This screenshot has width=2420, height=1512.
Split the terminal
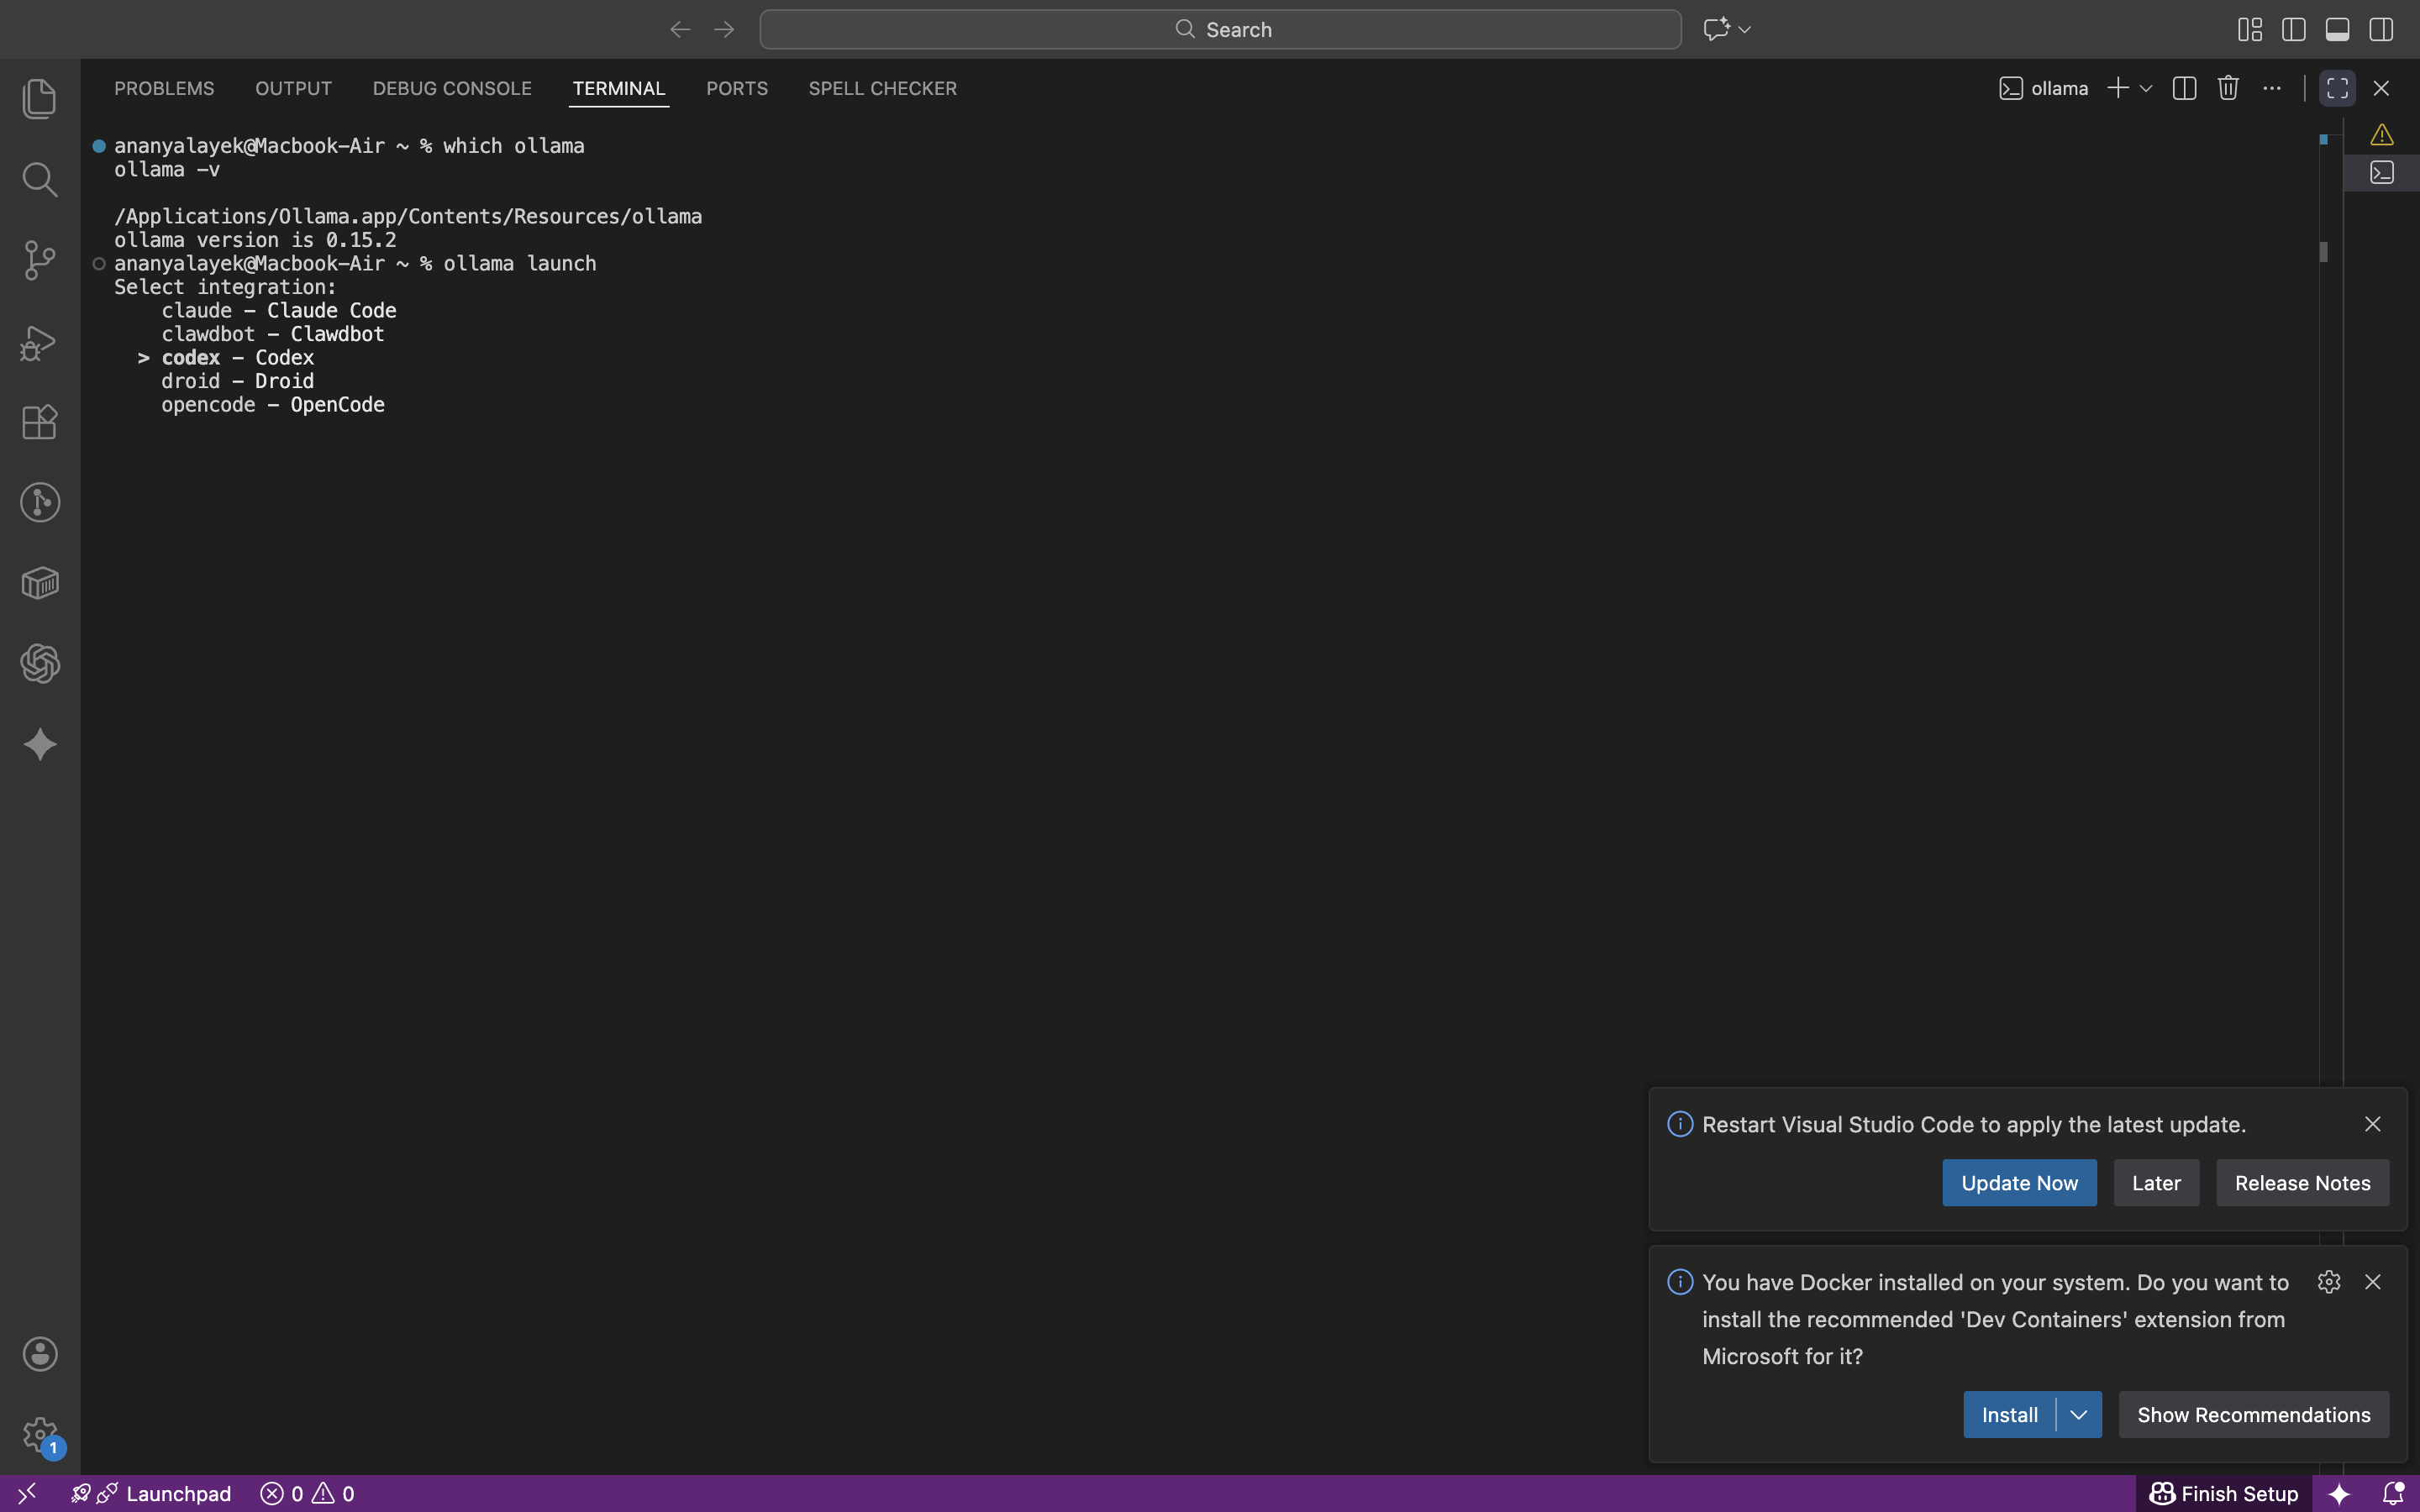point(2184,88)
